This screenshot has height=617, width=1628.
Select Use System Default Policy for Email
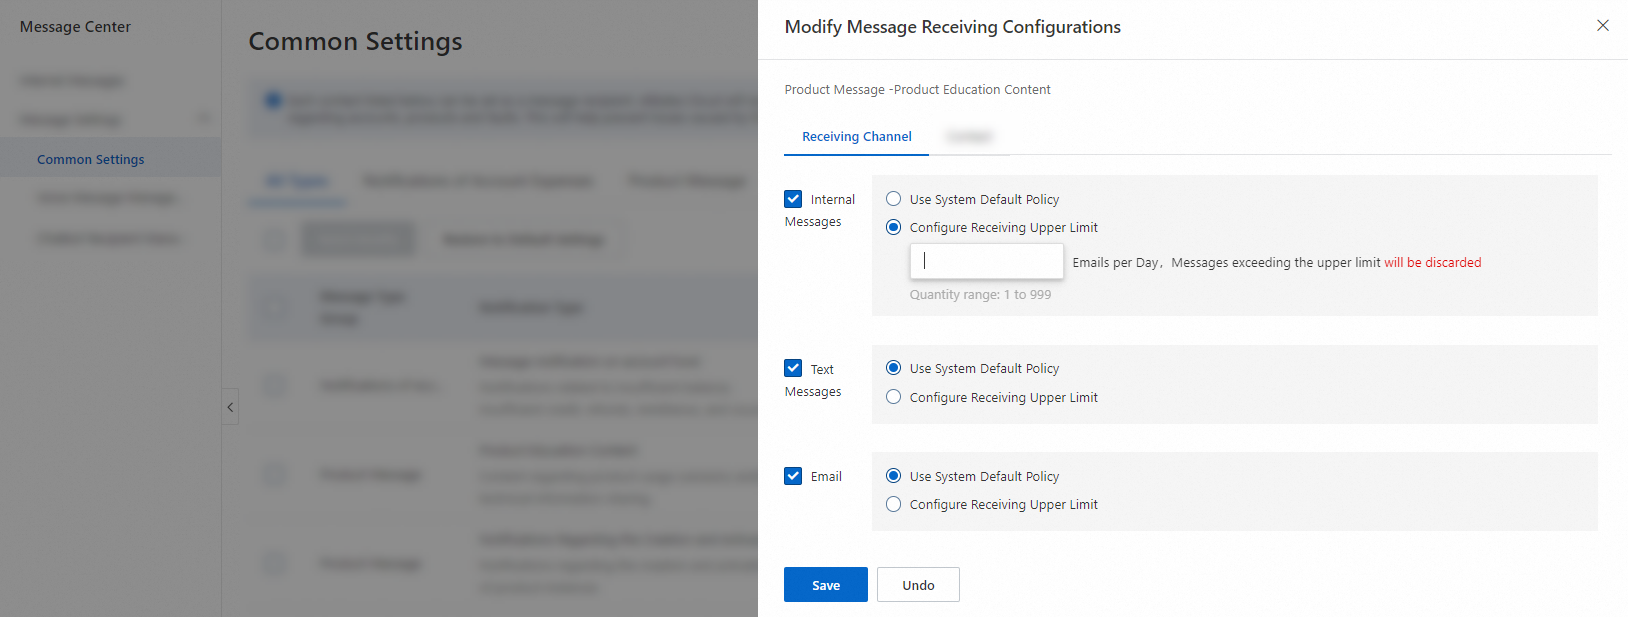tap(894, 476)
